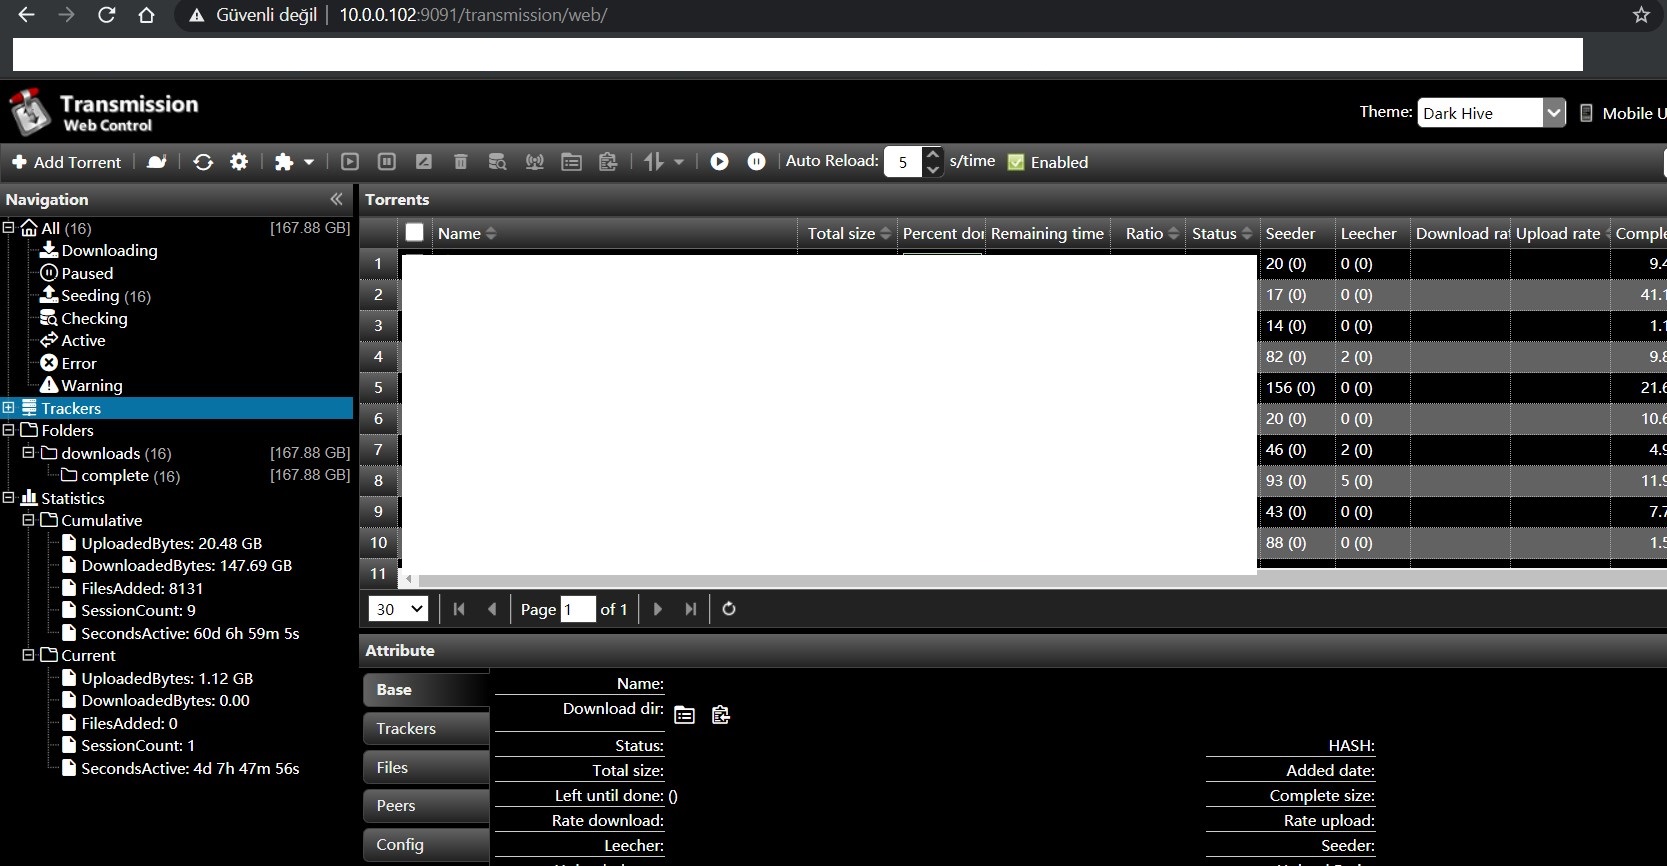Click the pause selected torrent icon

point(387,162)
